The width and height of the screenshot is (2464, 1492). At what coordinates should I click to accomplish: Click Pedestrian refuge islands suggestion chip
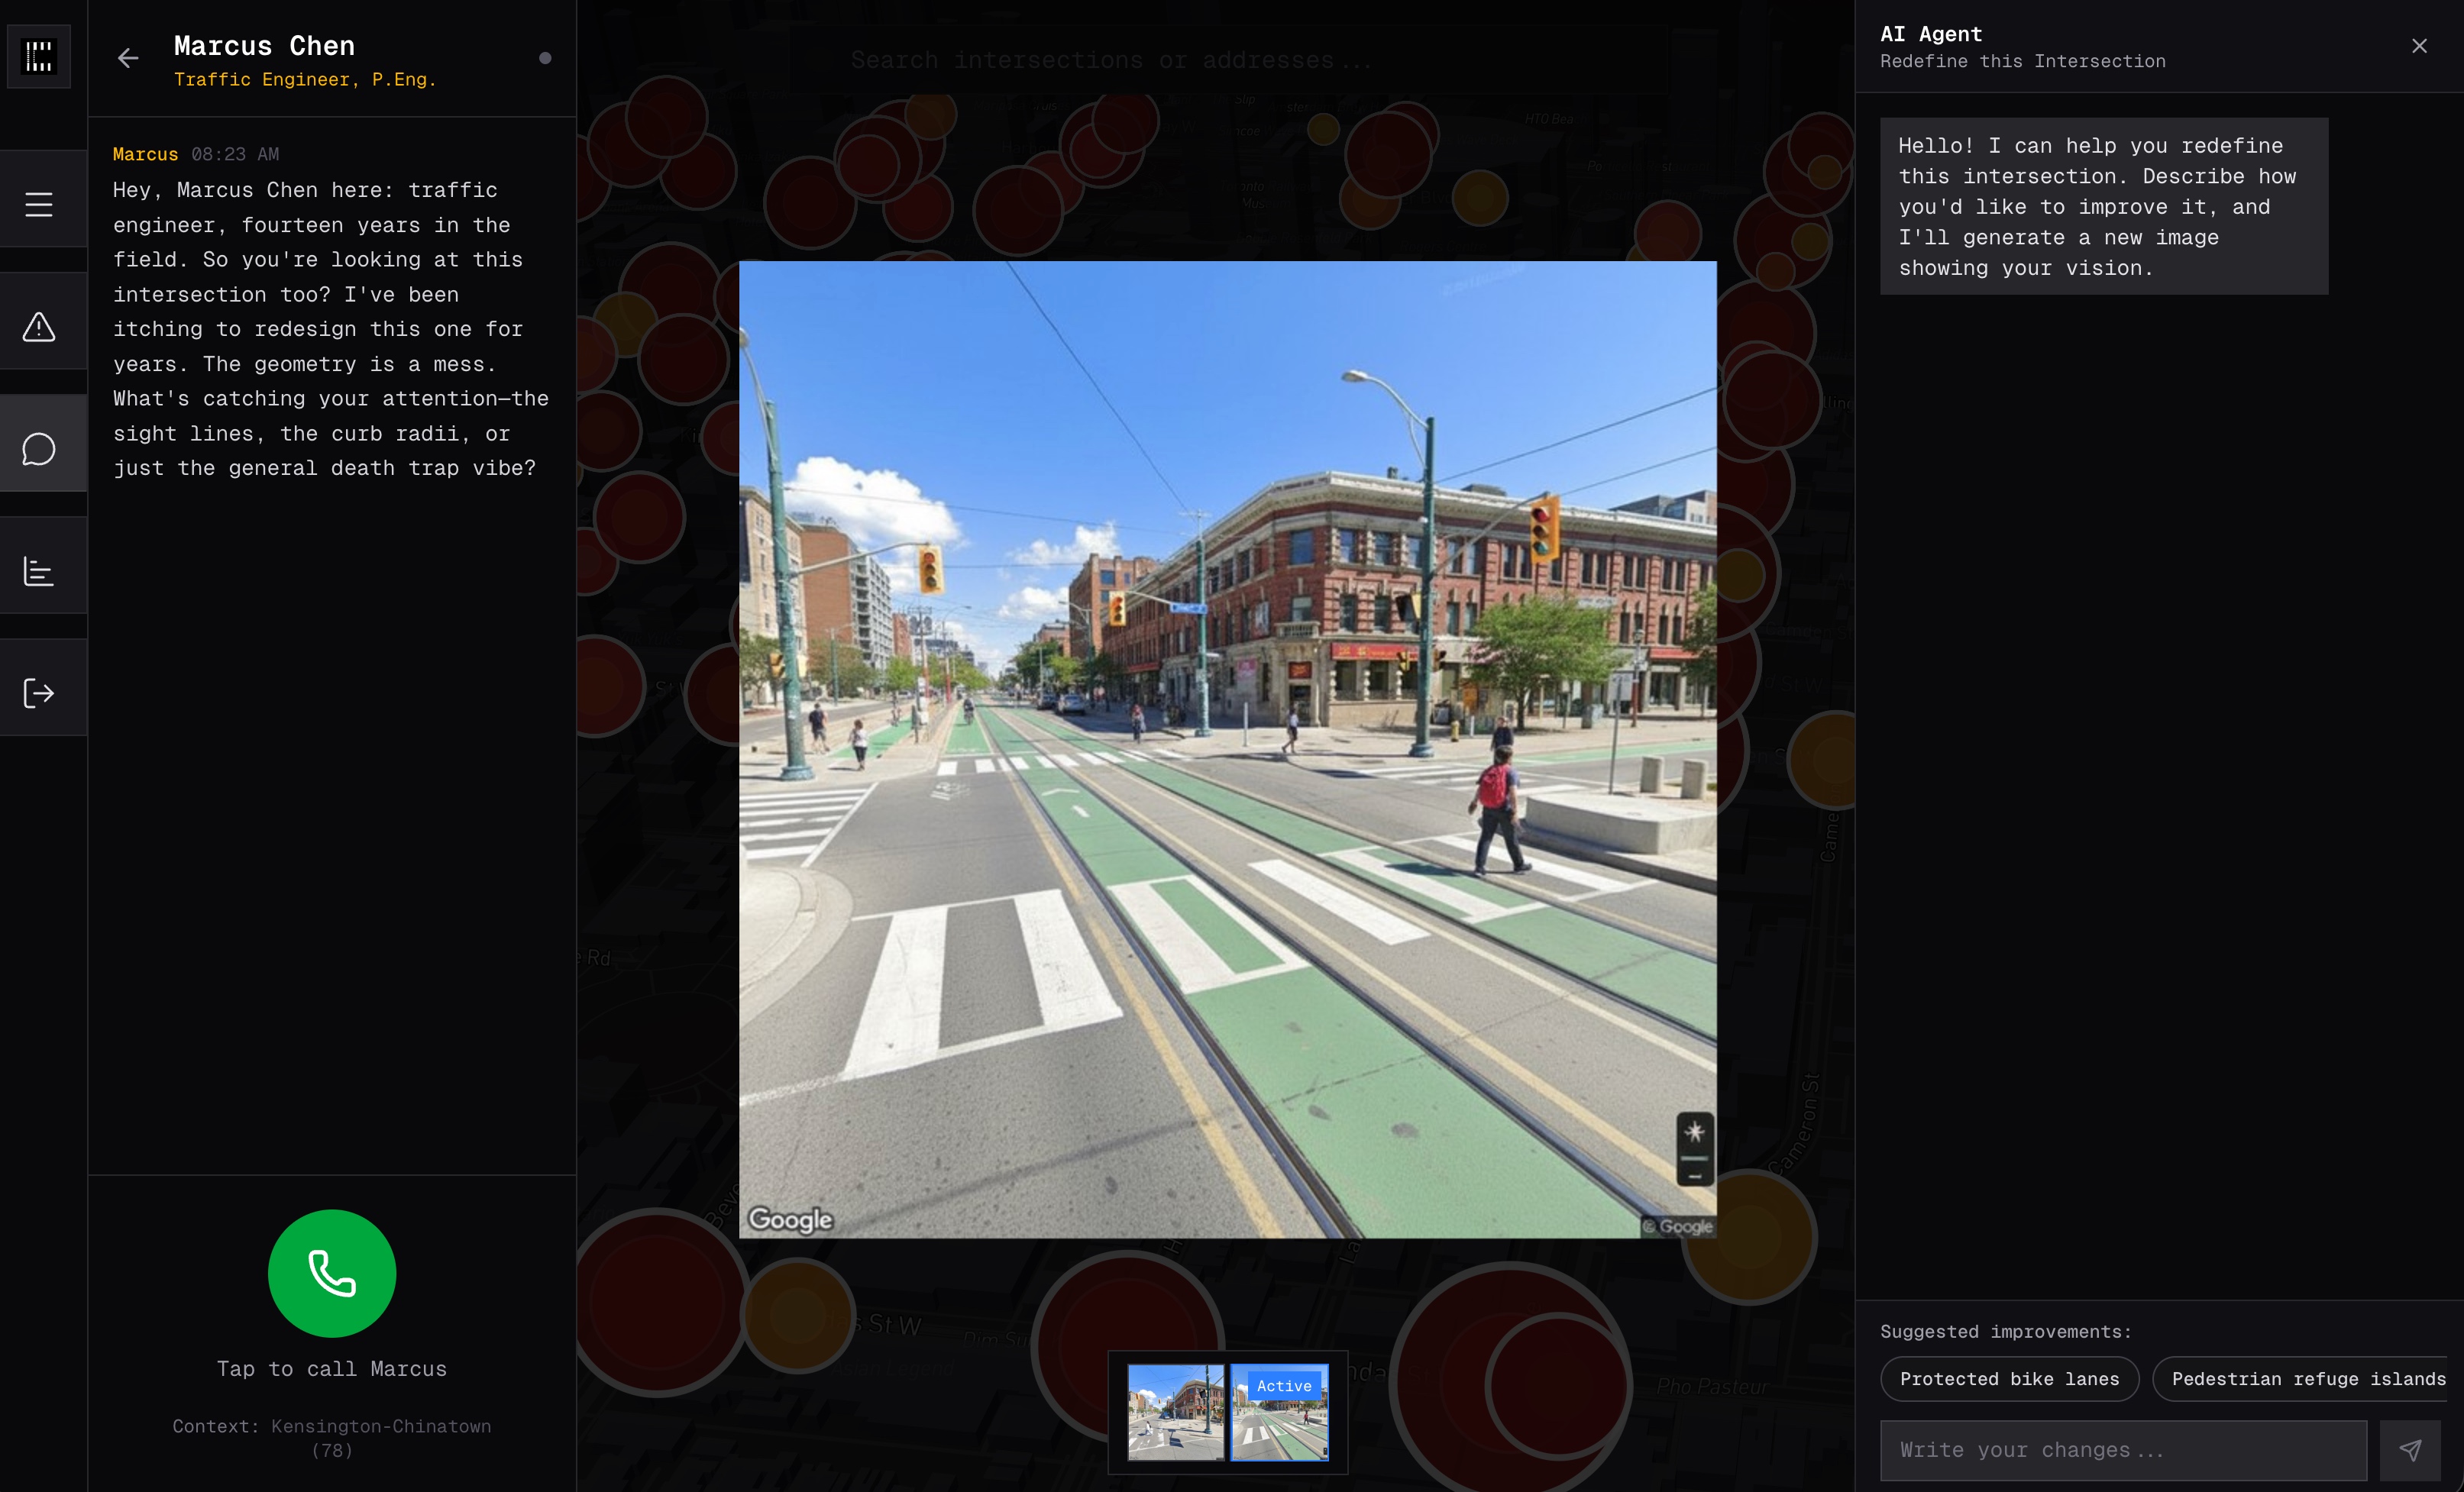point(2307,1379)
